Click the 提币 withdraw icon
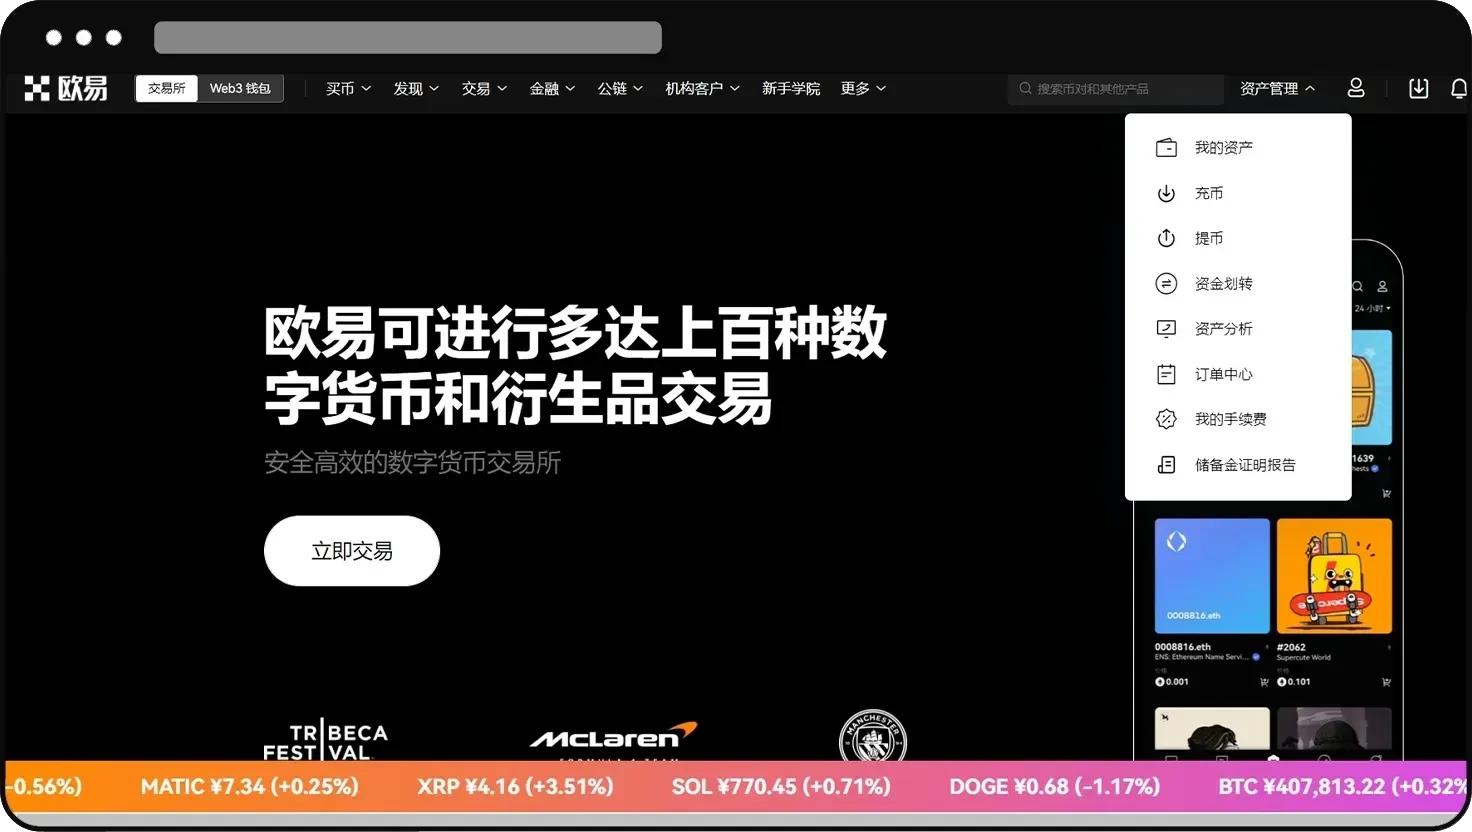 point(1166,238)
